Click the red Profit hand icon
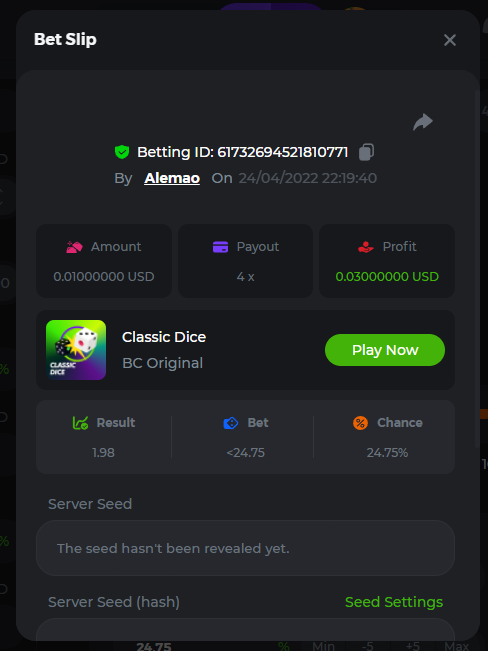 point(365,247)
